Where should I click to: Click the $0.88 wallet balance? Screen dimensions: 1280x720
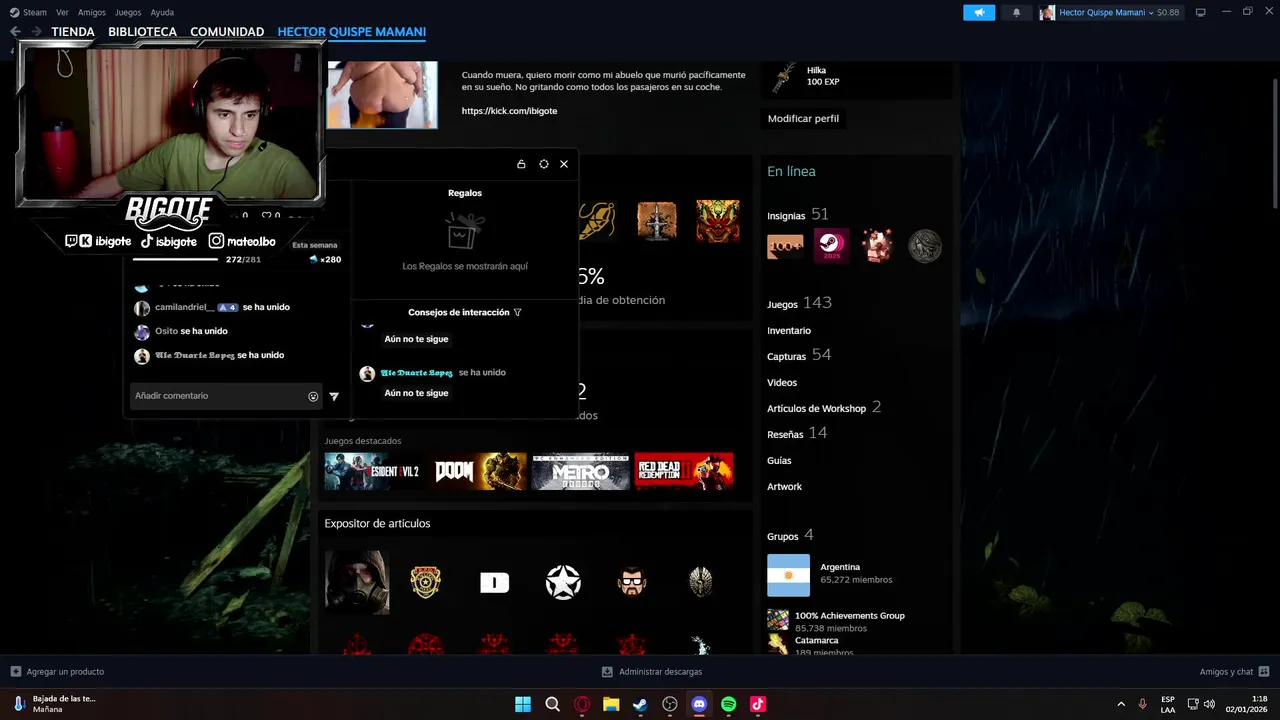tap(1168, 12)
